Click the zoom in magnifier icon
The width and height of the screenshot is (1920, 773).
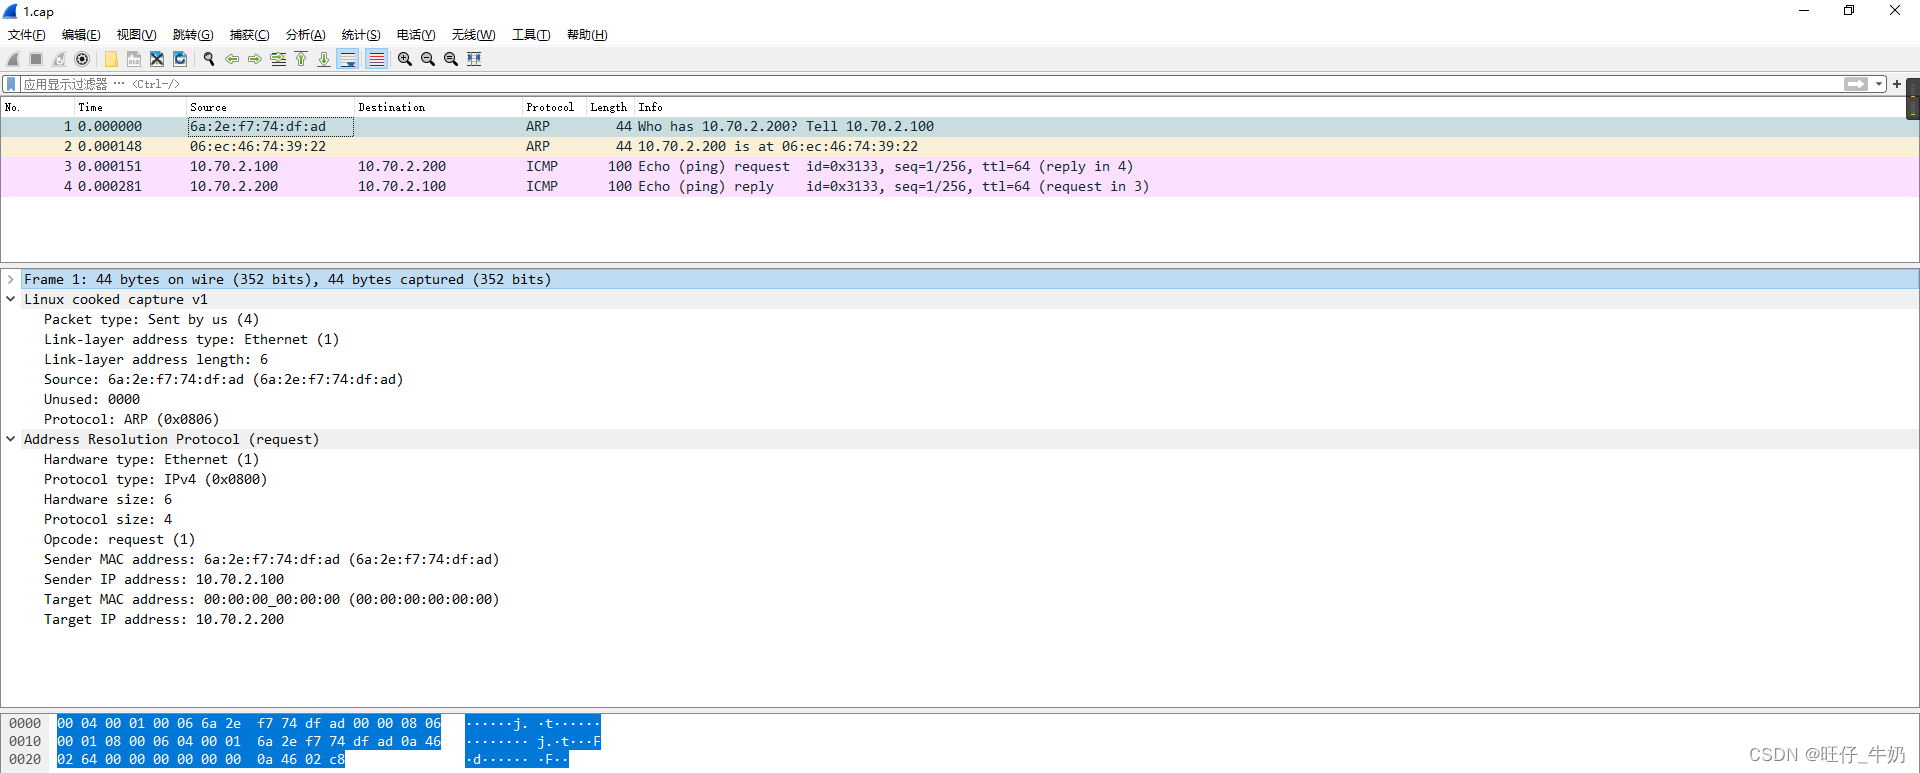pyautogui.click(x=405, y=59)
